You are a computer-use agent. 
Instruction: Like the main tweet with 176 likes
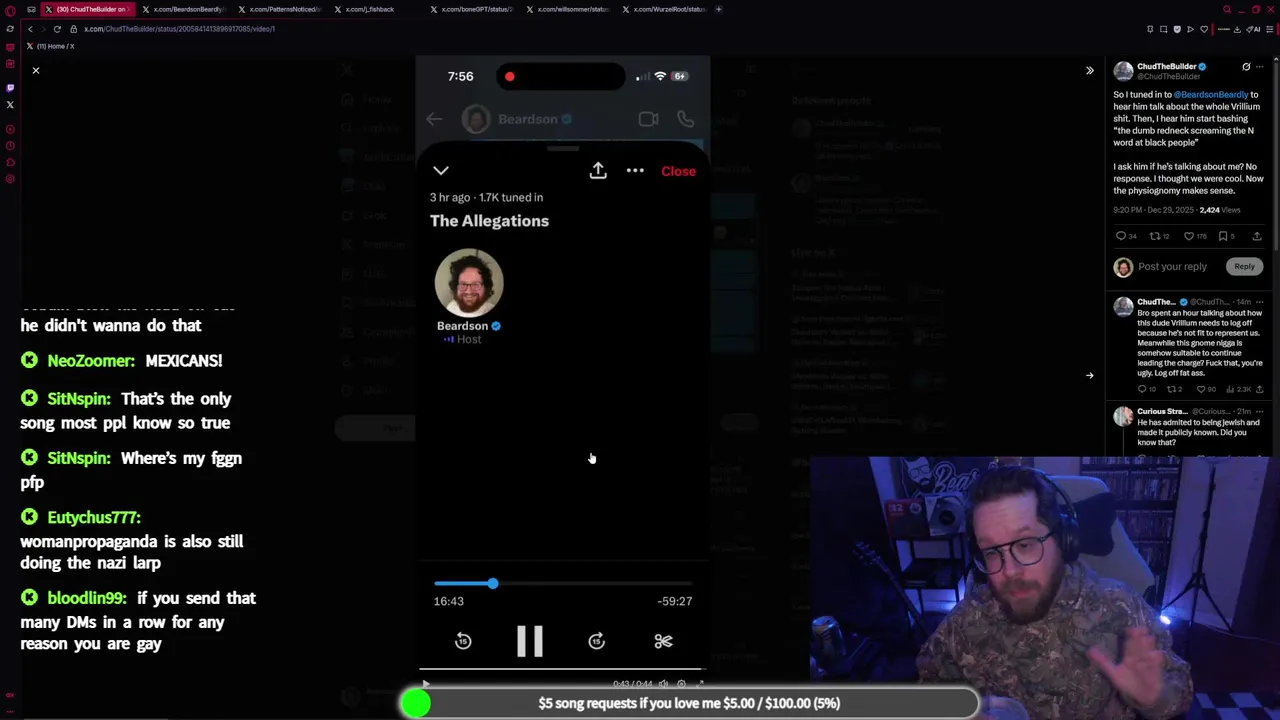1195,236
